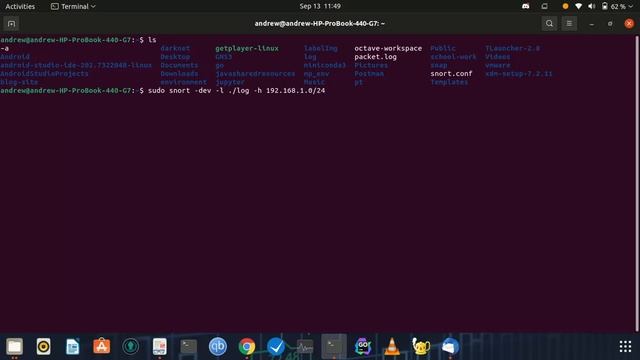640x360 pixels.
Task: Click the 'javasharedresources' directory name
Action: point(255,73)
